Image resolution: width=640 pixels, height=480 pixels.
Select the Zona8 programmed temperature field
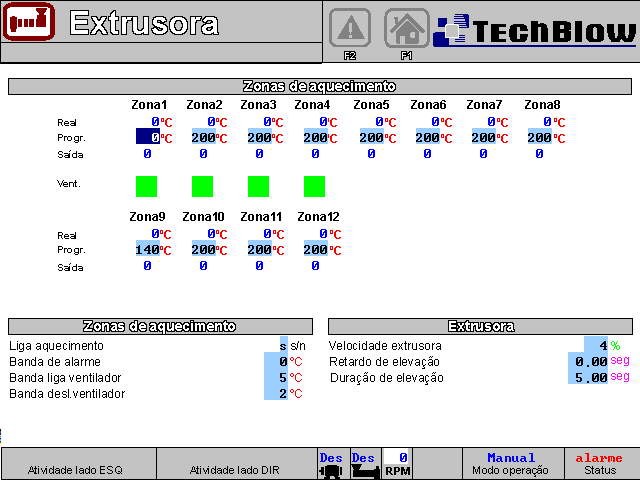point(539,137)
